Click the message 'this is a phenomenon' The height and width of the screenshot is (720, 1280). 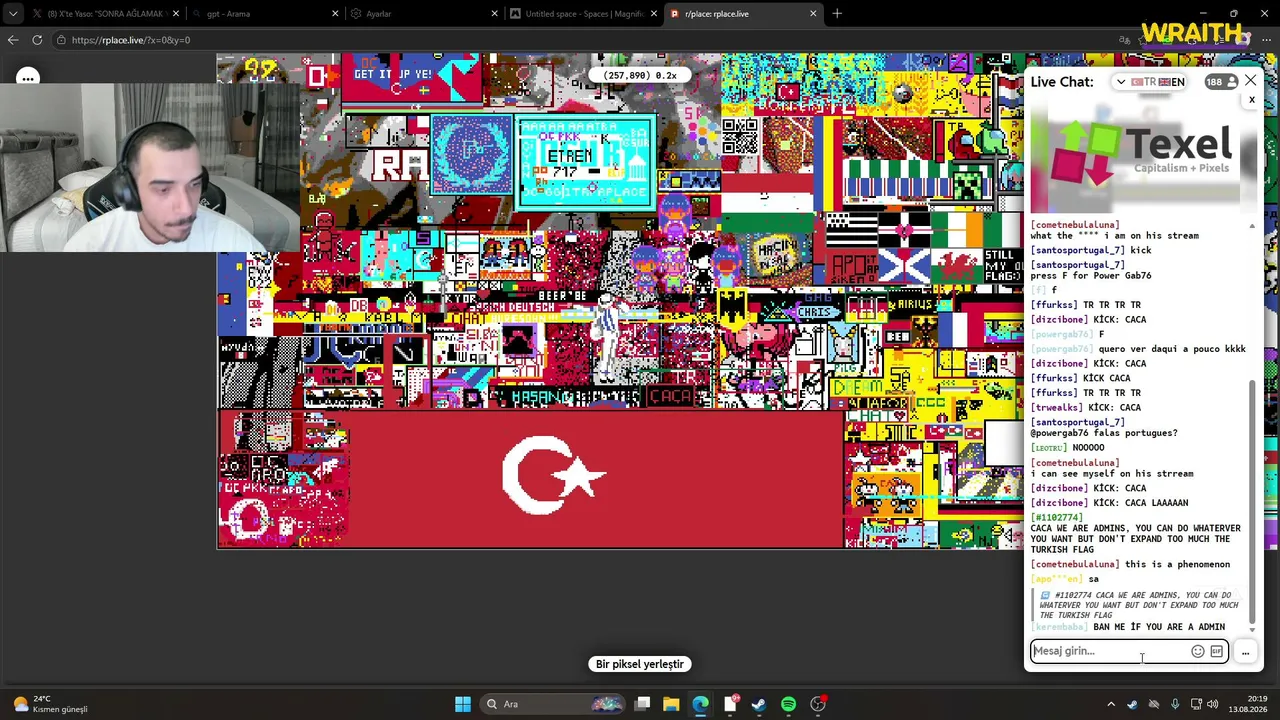click(x=1178, y=565)
